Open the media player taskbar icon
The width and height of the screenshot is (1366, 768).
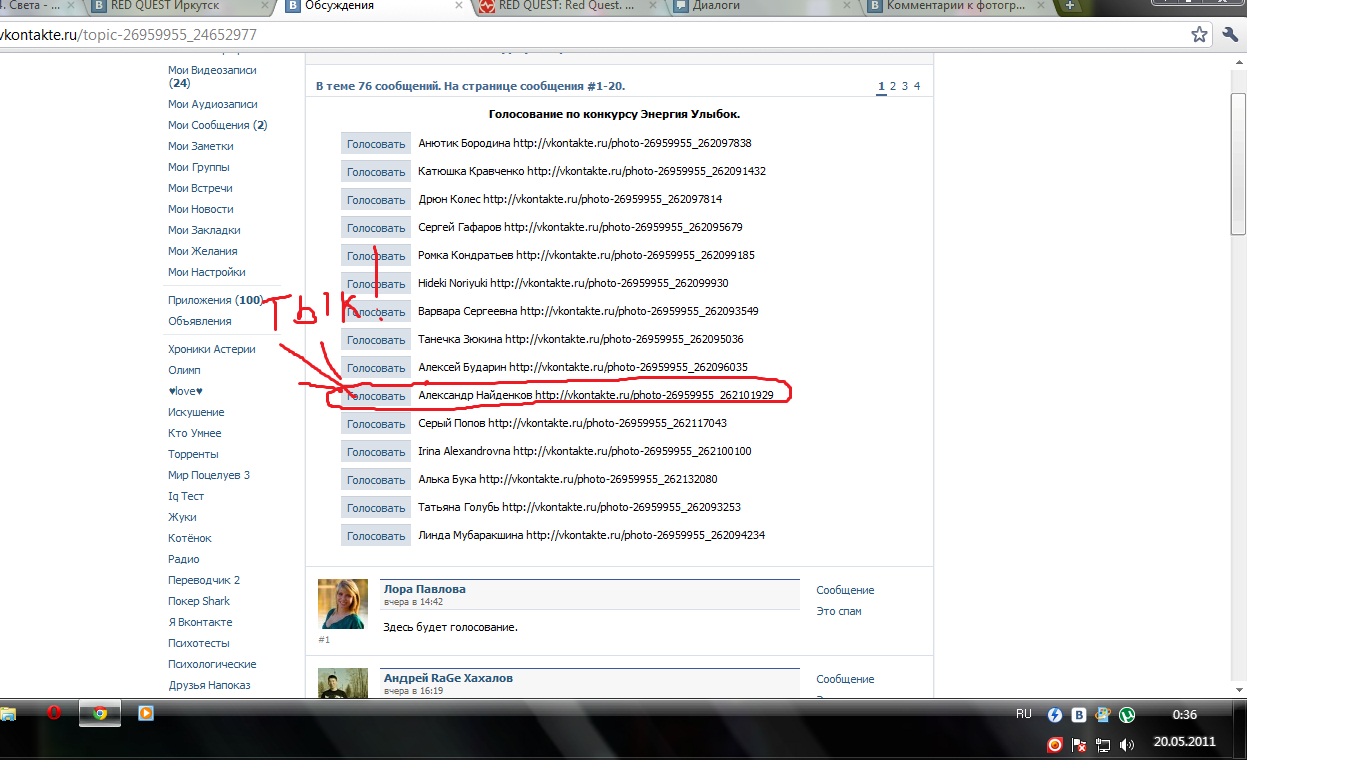(x=146, y=713)
